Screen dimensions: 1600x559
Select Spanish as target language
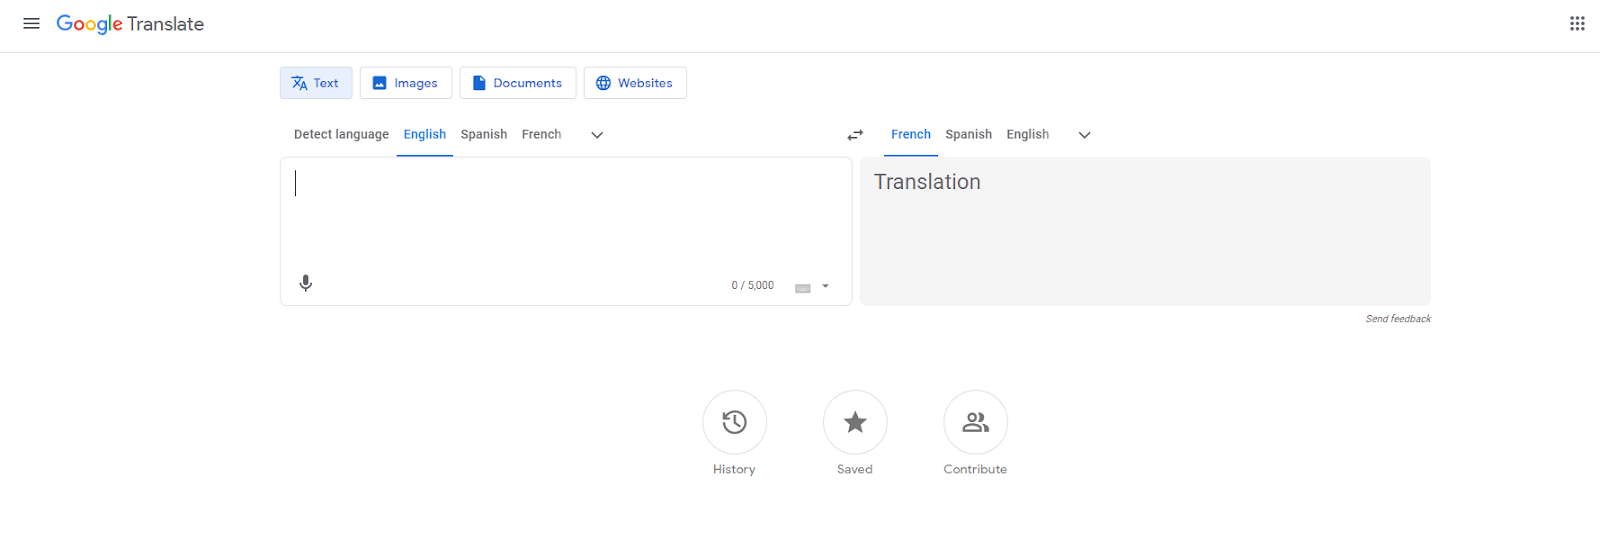969,134
